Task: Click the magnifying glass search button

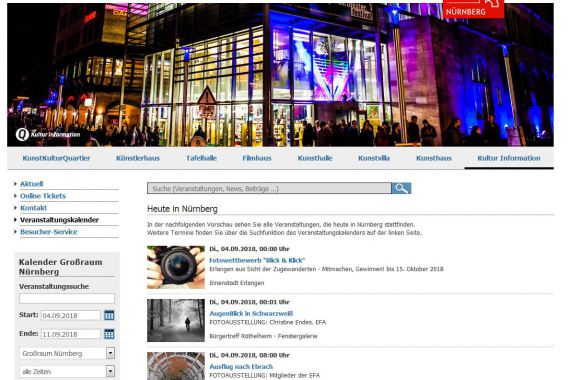Action: point(401,188)
